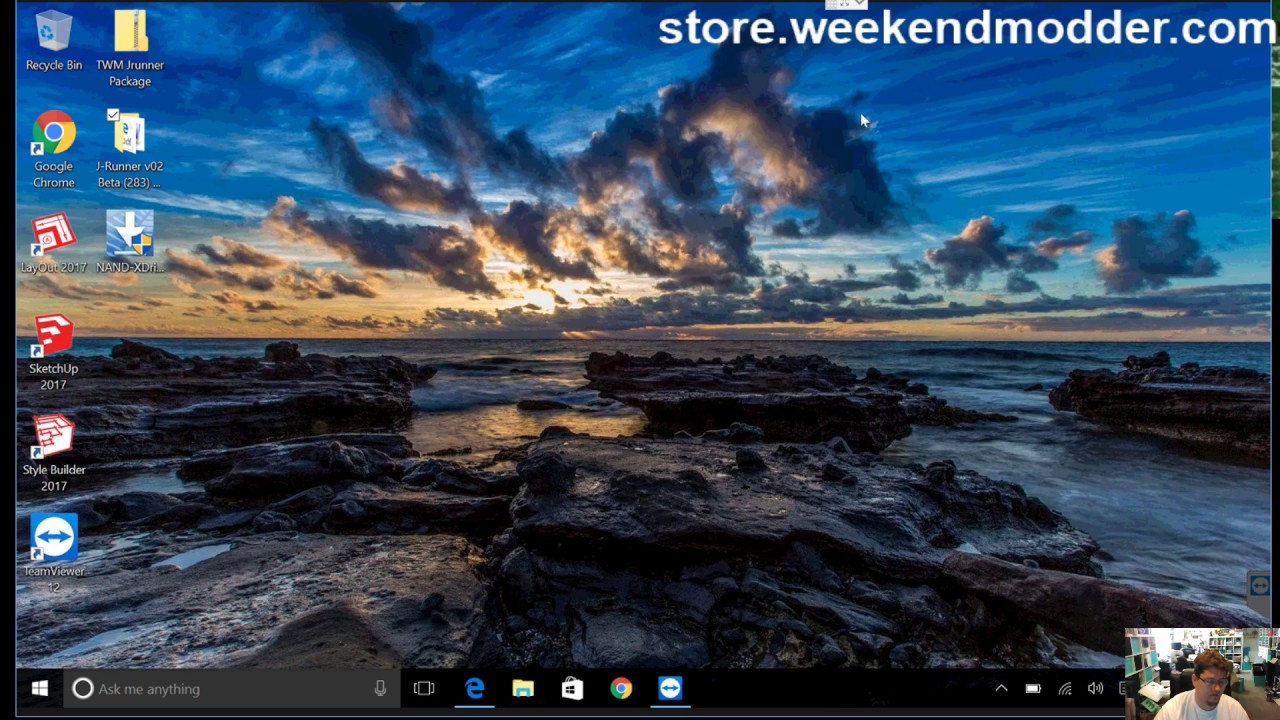This screenshot has width=1280, height=720.
Task: Open File Explorer from the taskbar
Action: coord(523,689)
